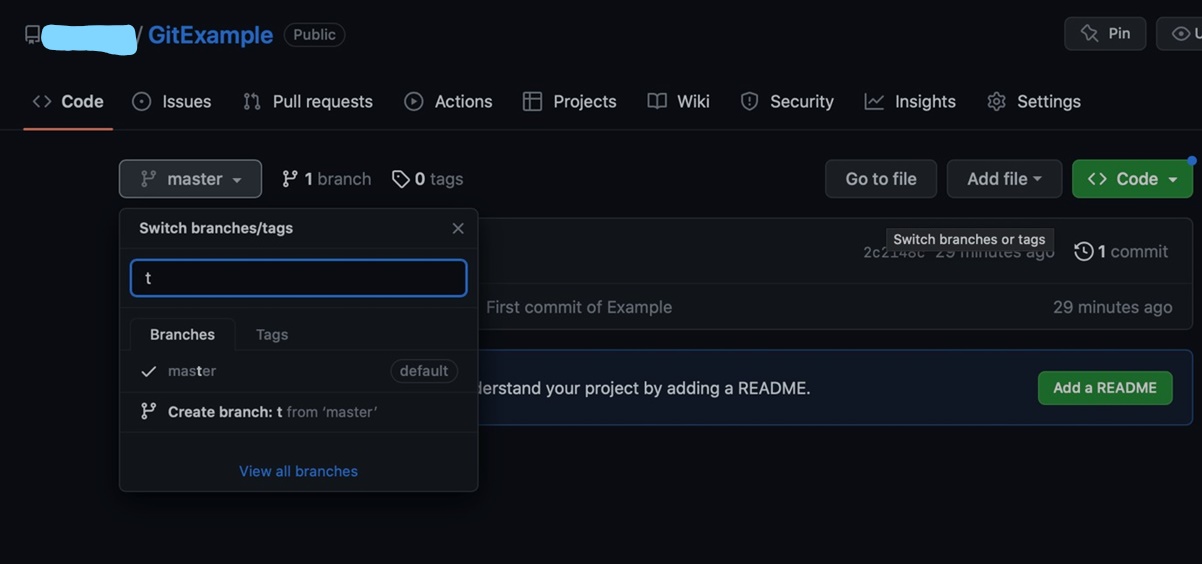This screenshot has height=564, width=1202.
Task: Open the green Code dropdown
Action: pos(1132,179)
